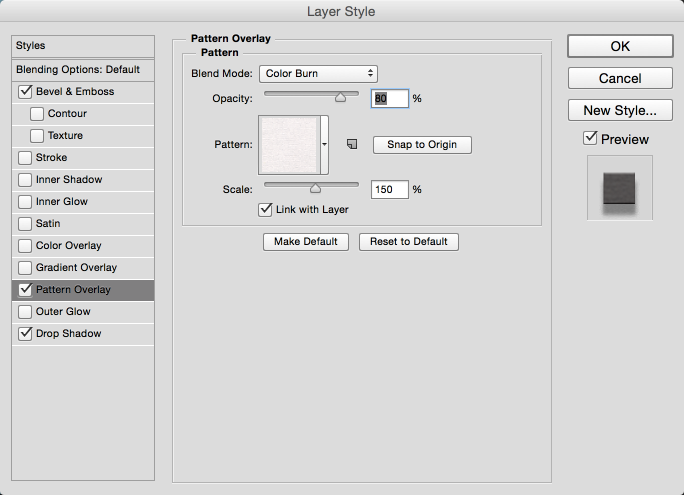The height and width of the screenshot is (495, 684).
Task: Confirm with the OK button
Action: point(620,46)
